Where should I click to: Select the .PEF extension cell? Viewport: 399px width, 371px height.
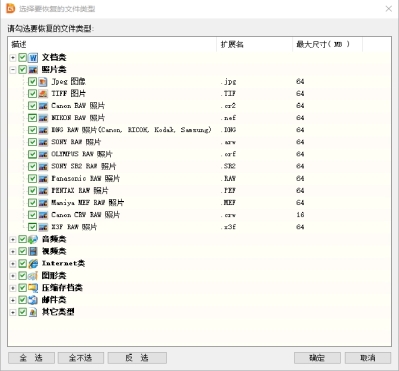(229, 191)
